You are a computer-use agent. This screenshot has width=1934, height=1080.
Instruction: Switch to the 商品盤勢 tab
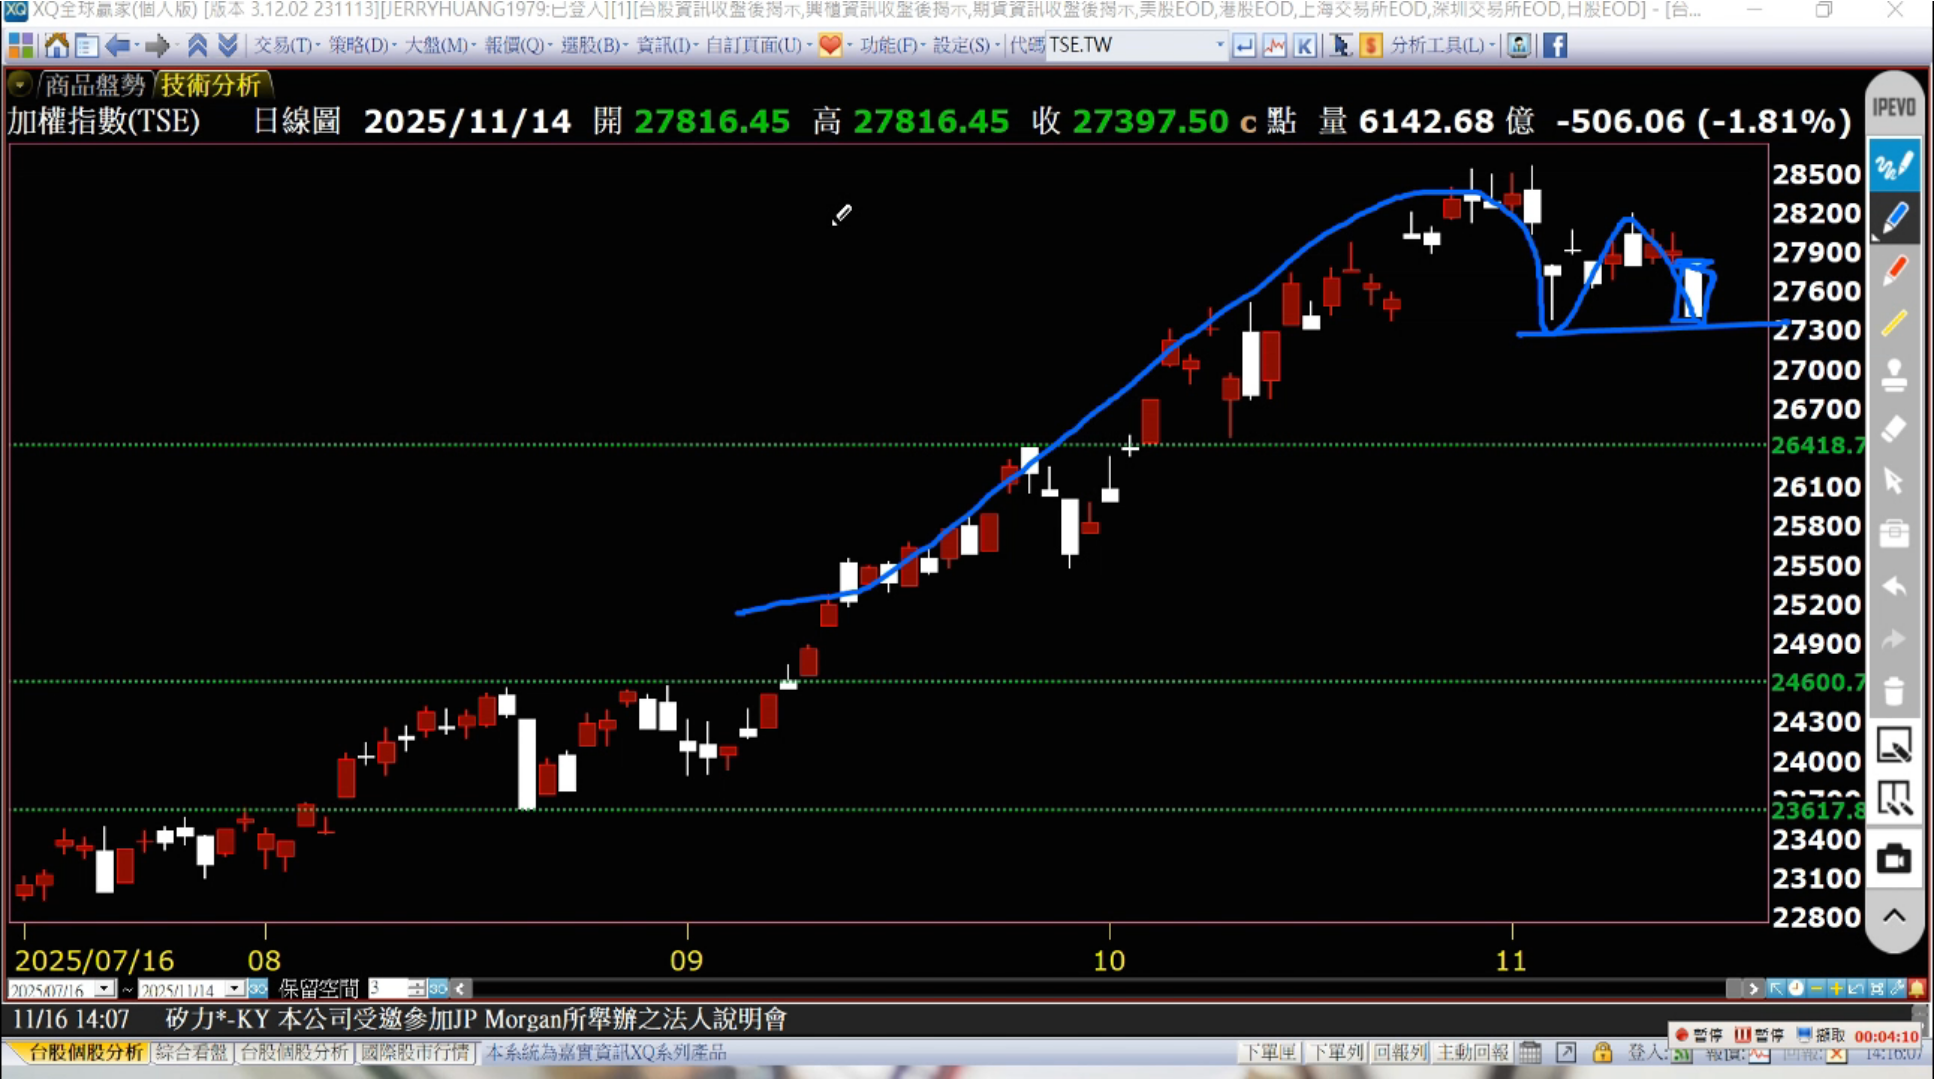click(94, 85)
